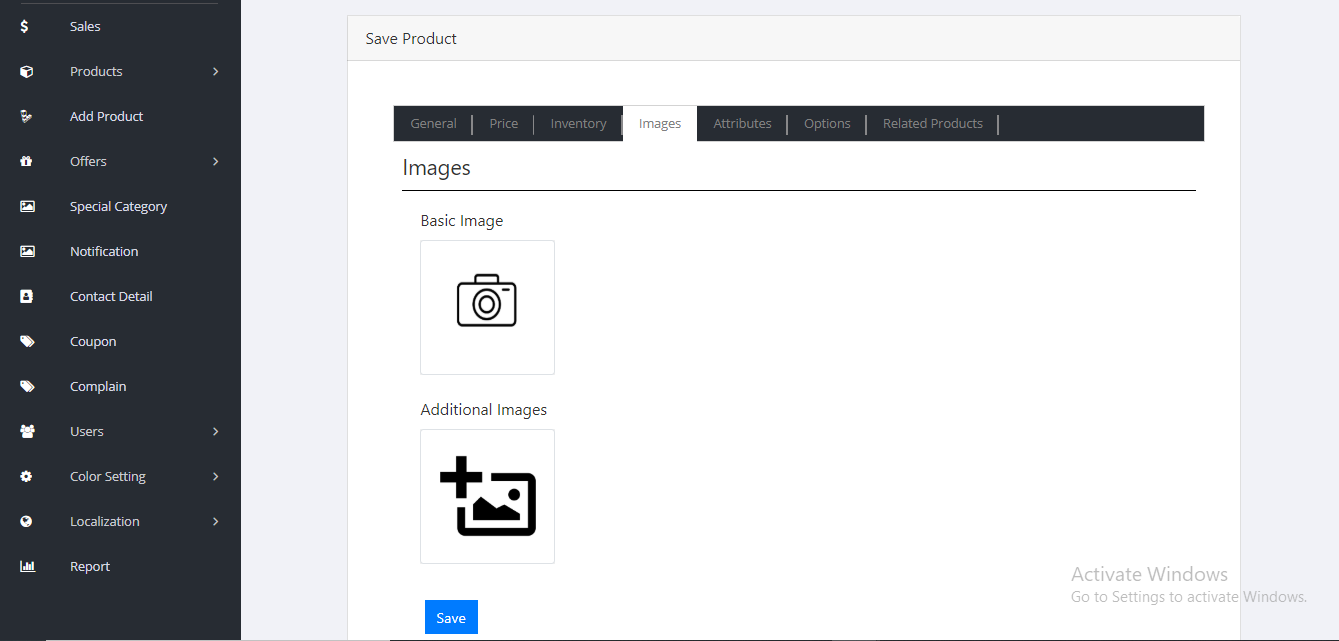Image resolution: width=1339 pixels, height=641 pixels.
Task: Click the camera icon to upload basic image
Action: pyautogui.click(x=487, y=301)
